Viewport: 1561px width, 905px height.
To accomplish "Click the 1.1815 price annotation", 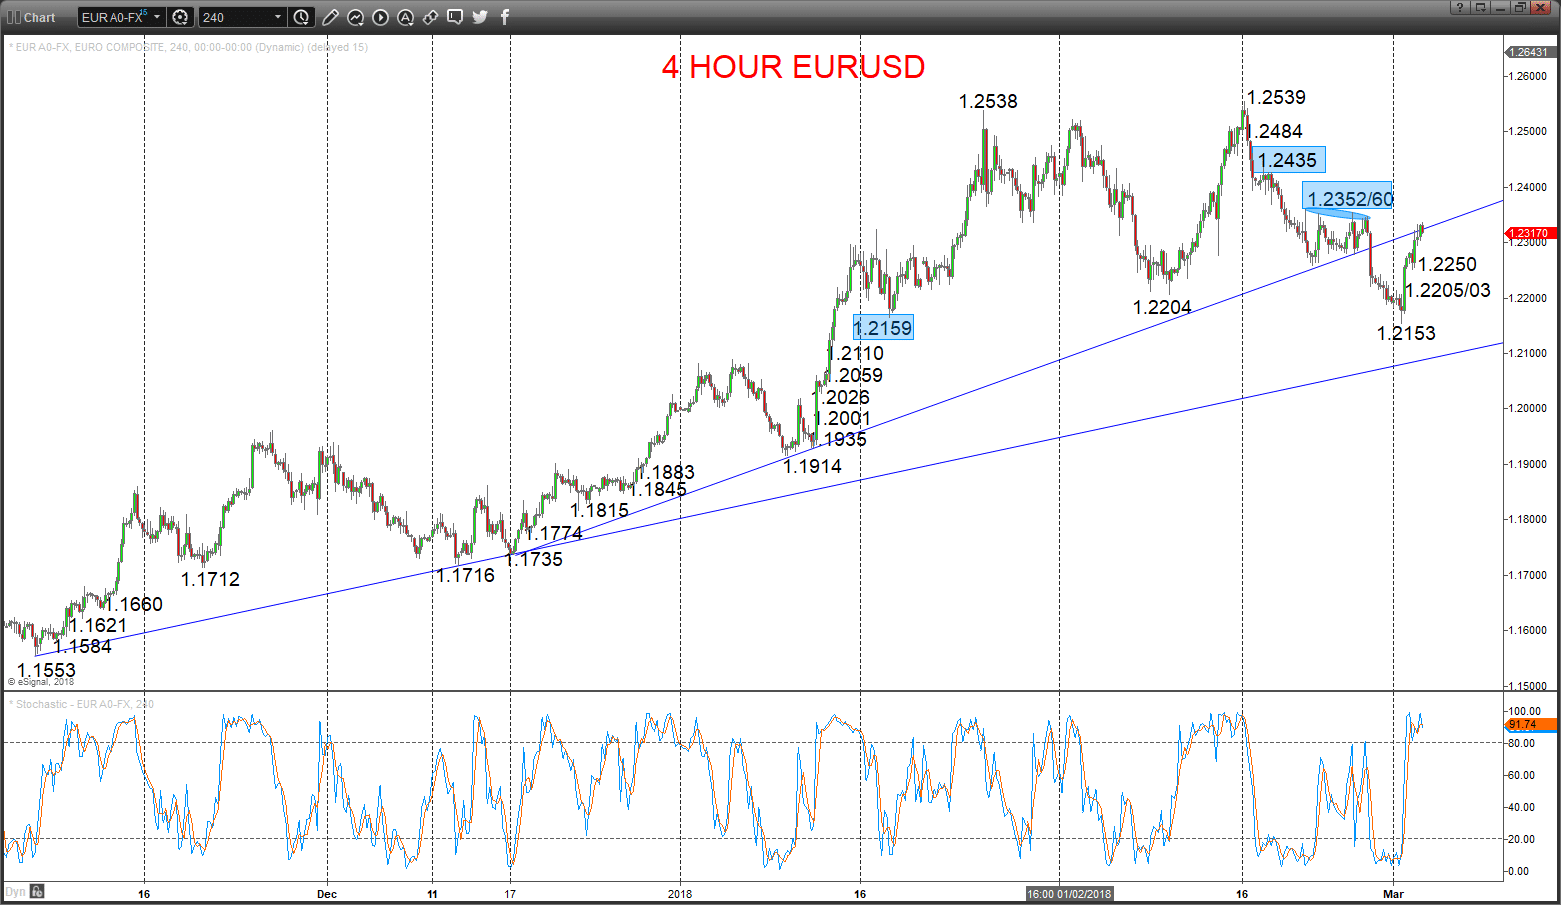I will point(600,510).
